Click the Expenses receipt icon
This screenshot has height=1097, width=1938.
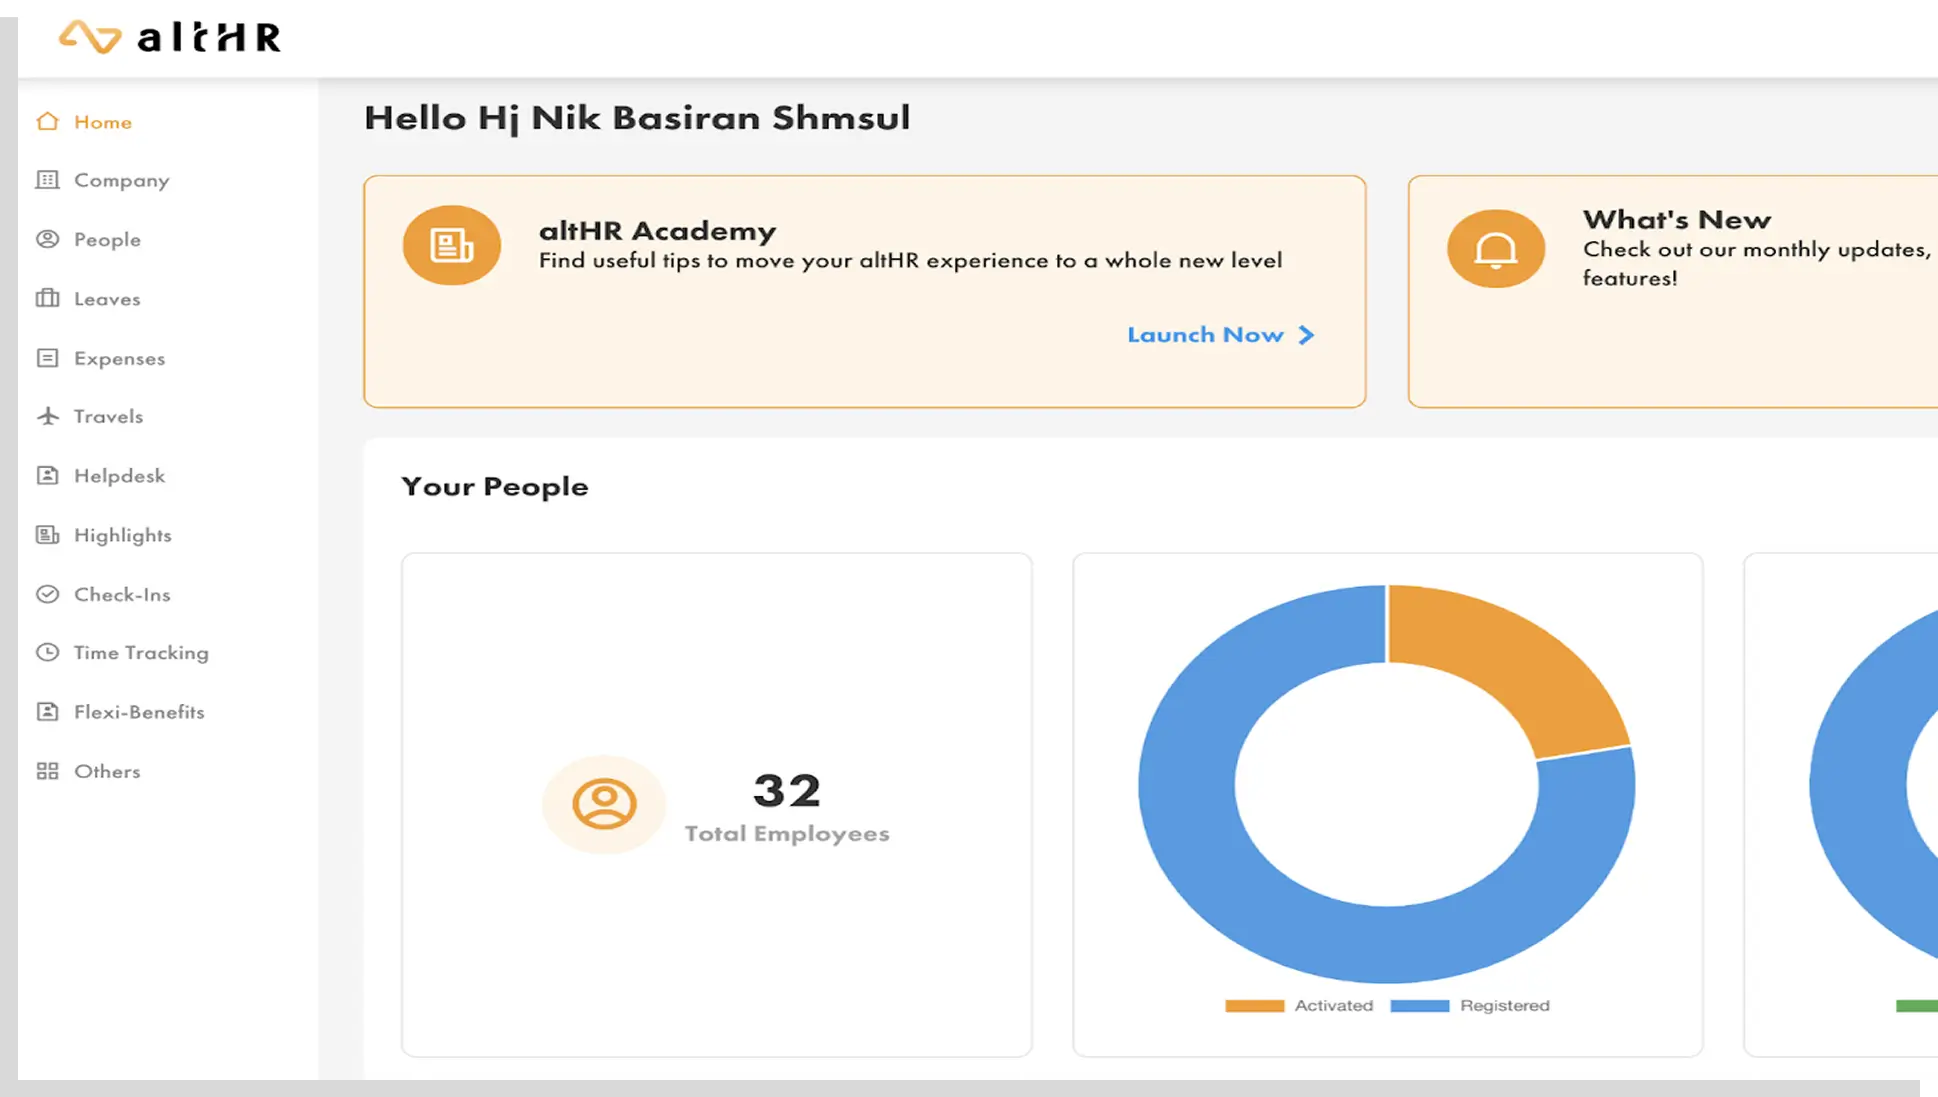[47, 358]
